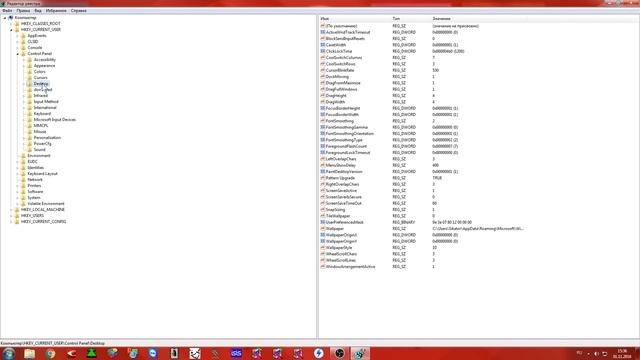640x360 pixels.
Task: Select the Keyboard Layout key
Action: coord(42,174)
